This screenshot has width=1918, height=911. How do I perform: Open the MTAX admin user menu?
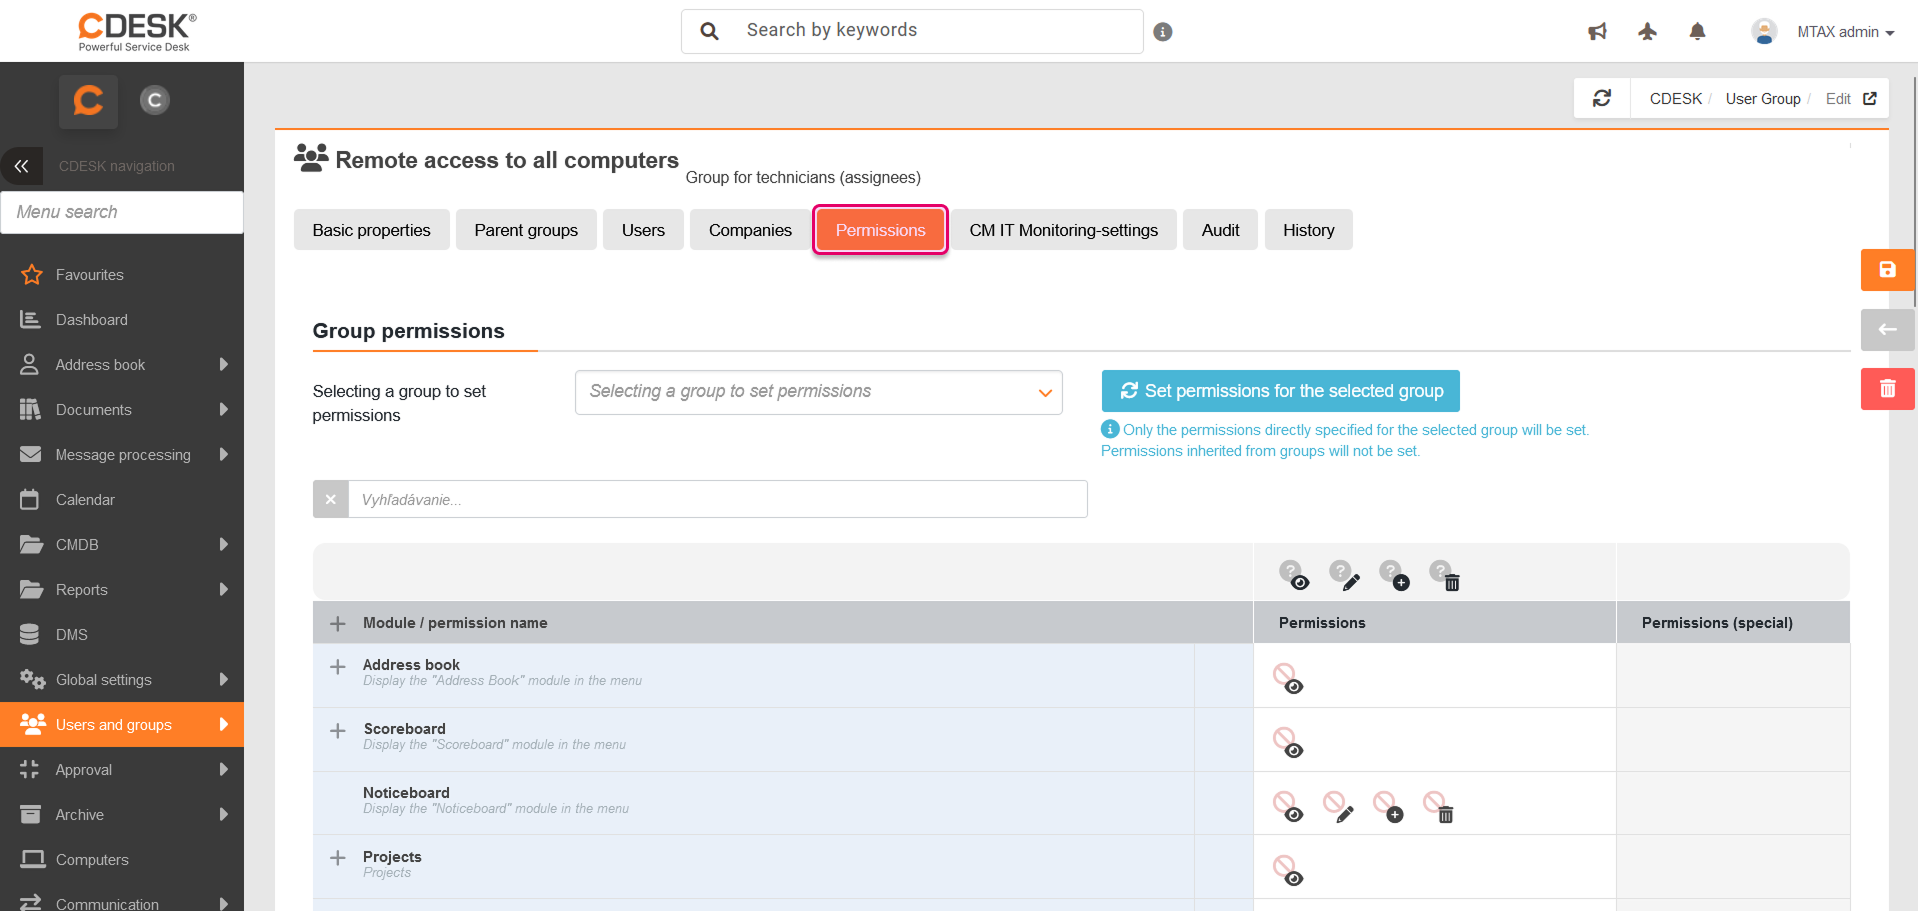pos(1836,32)
